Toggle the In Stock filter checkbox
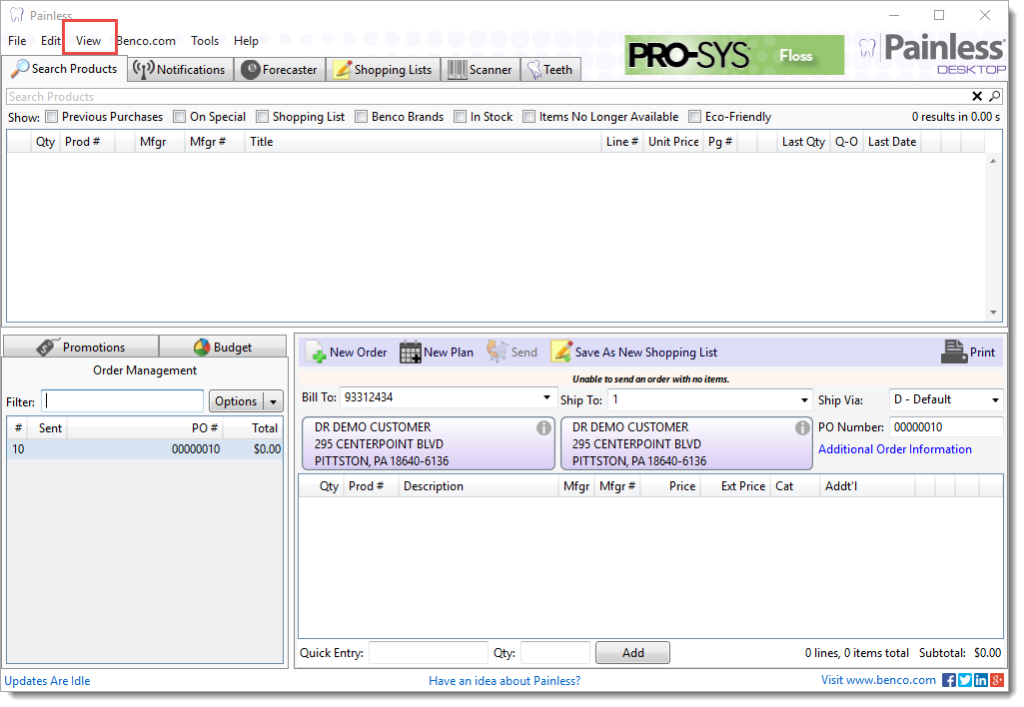Screen dimensions: 1024x707 pos(460,117)
